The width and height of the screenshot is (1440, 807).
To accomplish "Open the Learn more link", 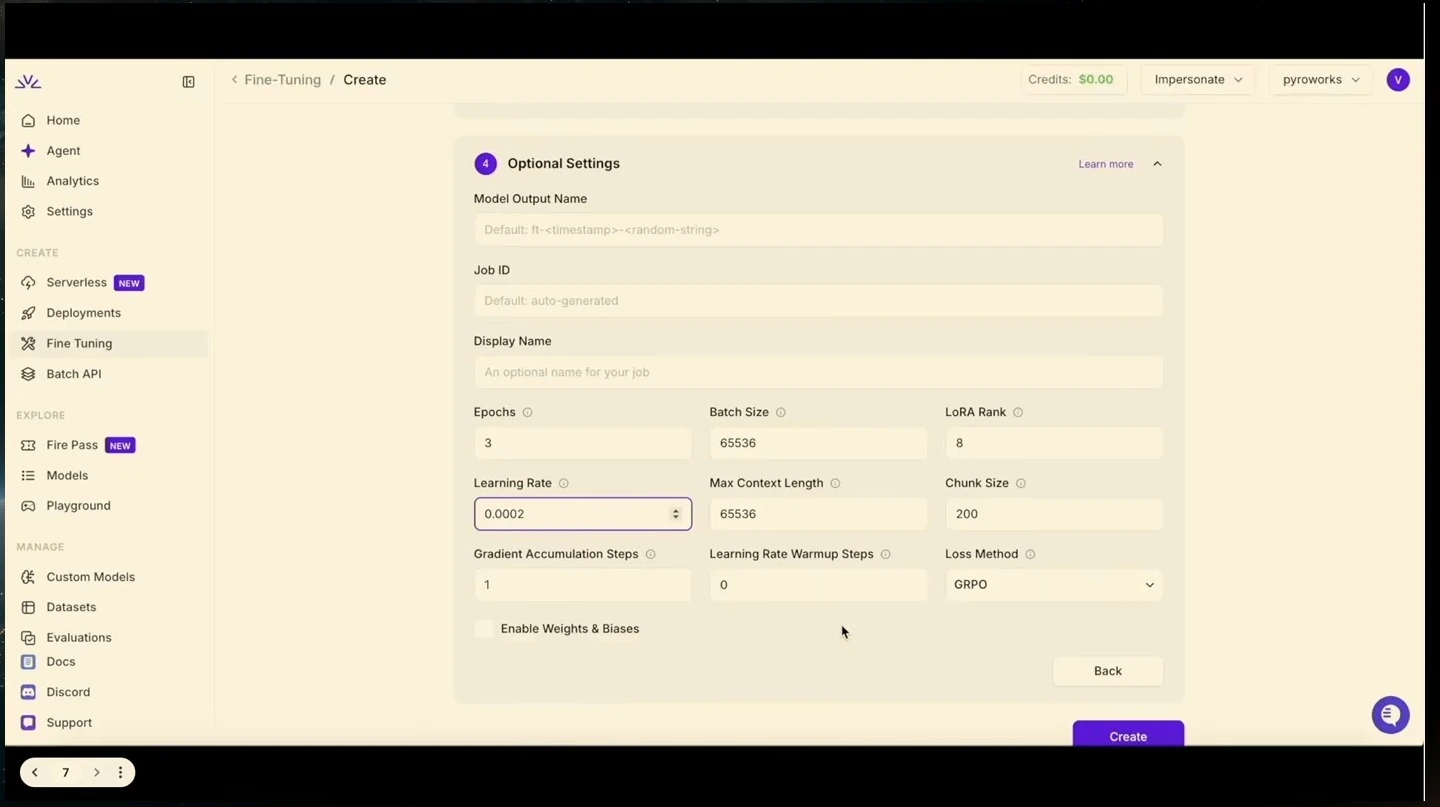I will [1106, 164].
